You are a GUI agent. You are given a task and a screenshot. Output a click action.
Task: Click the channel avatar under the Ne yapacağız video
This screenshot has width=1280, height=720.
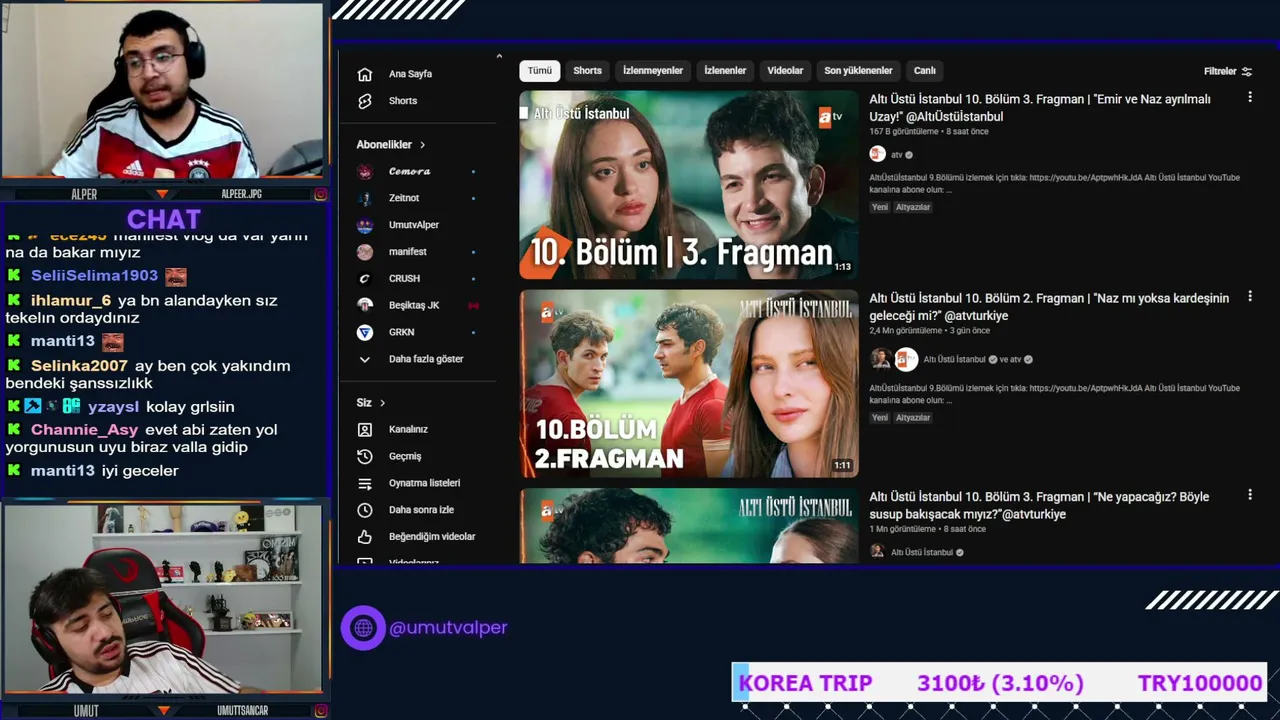tap(877, 552)
